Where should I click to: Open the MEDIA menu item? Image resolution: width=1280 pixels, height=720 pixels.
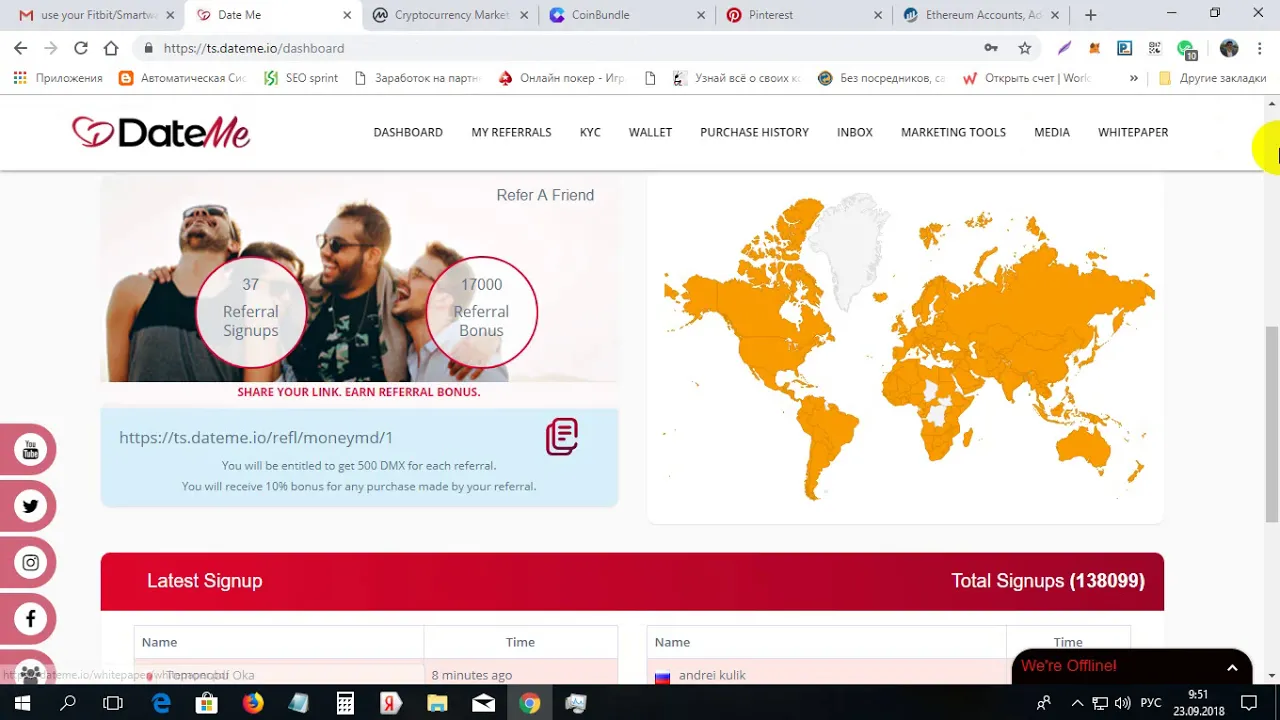coord(1052,132)
